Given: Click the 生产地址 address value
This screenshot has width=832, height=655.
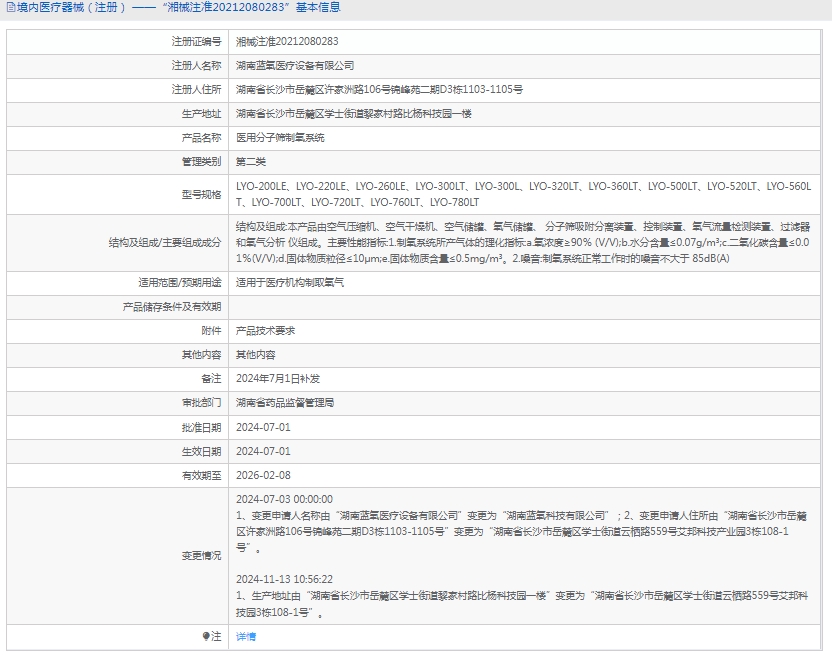Looking at the screenshot, I should tap(353, 114).
